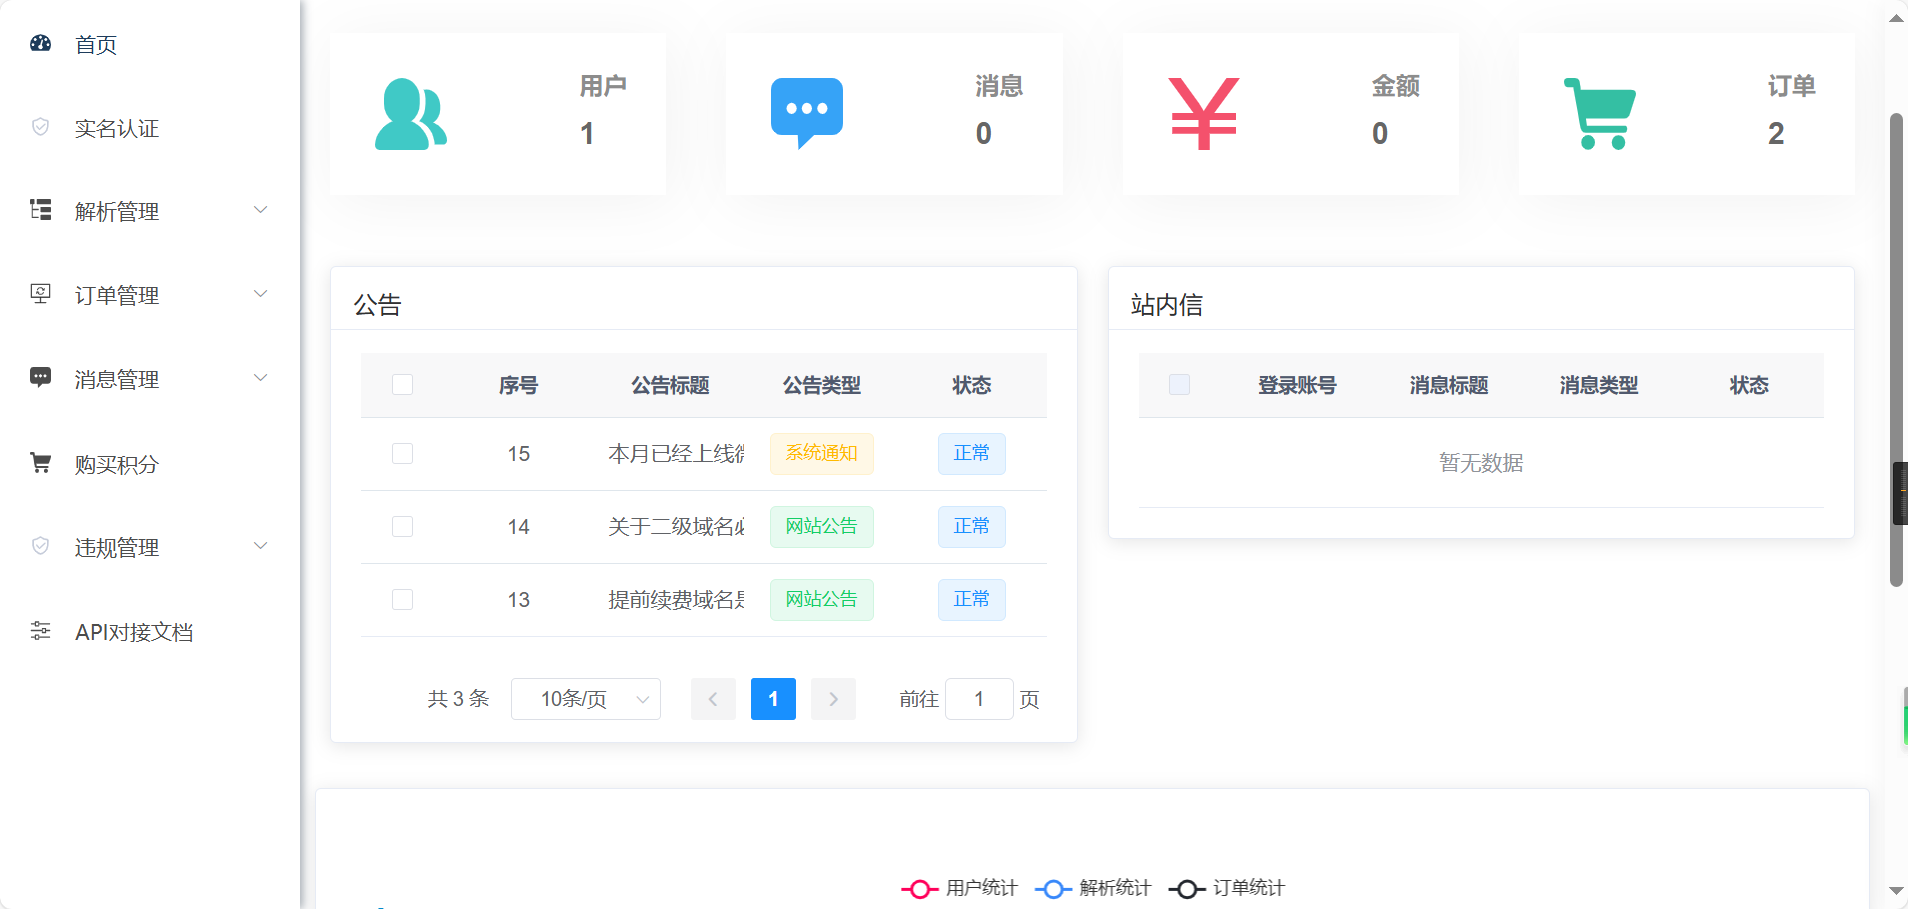Screen dimensions: 1908x909
Task: Click pagination page number 1 button
Action: (773, 699)
